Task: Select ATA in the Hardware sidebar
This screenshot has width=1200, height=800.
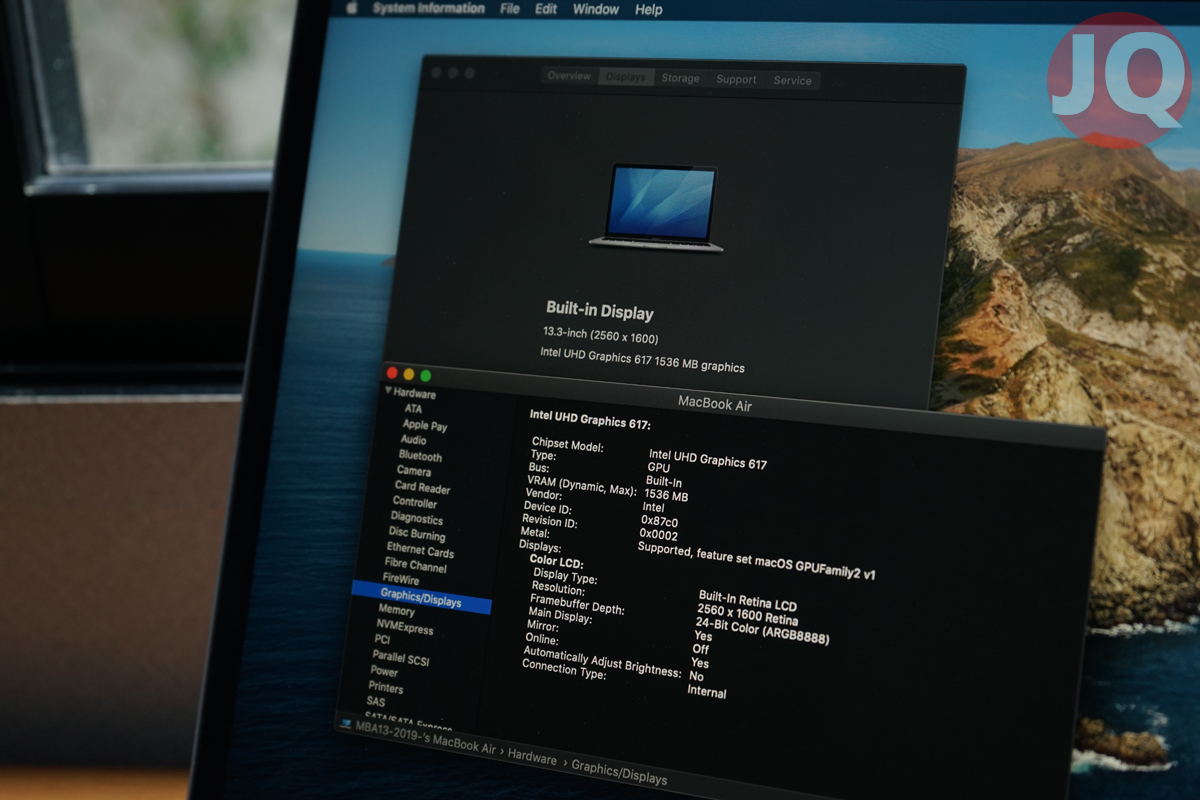Action: coord(413,409)
